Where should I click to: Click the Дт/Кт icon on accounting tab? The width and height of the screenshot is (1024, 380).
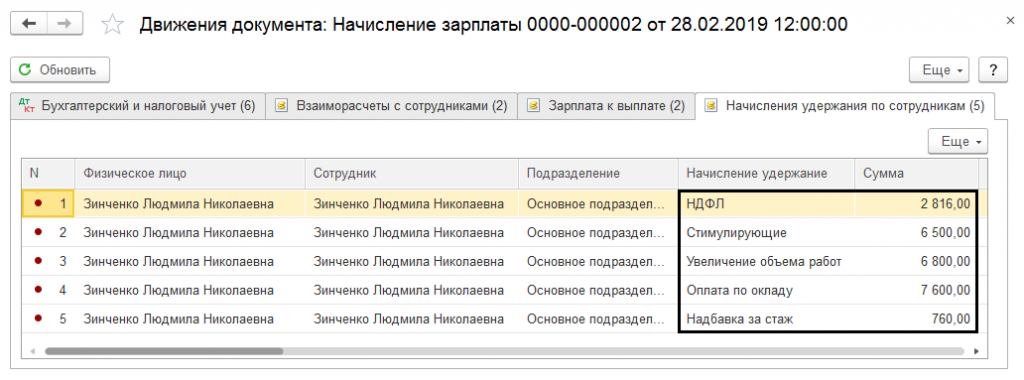point(26,106)
